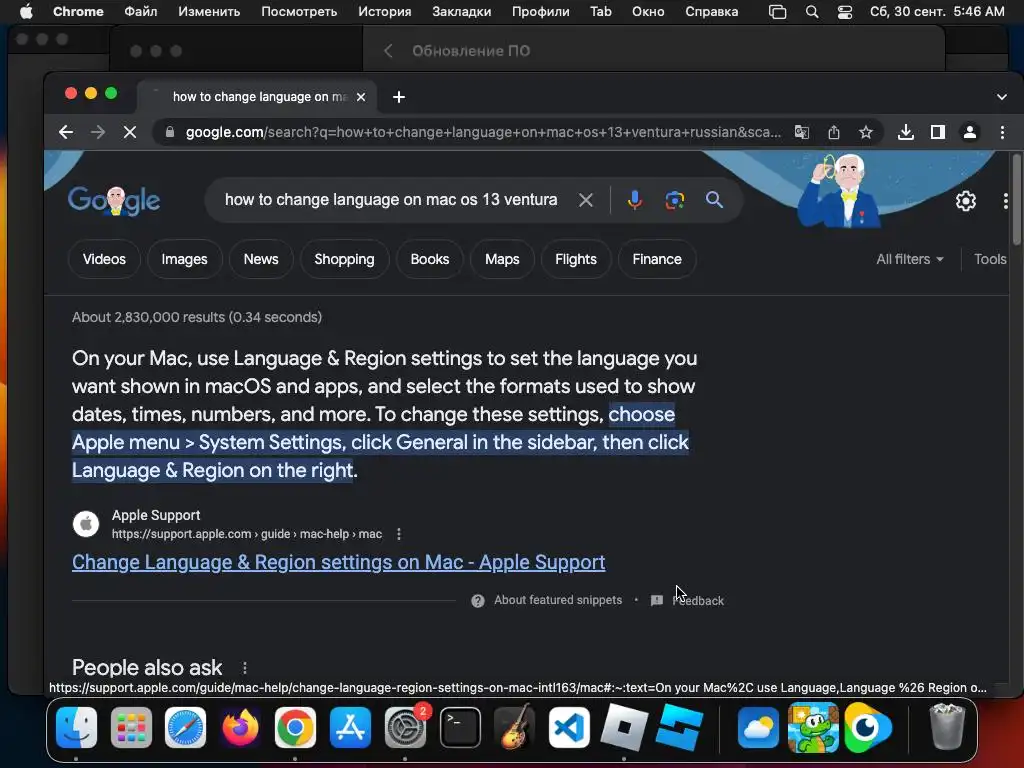Launch Safari from the Dock
Image resolution: width=1024 pixels, height=768 pixels.
[185, 727]
